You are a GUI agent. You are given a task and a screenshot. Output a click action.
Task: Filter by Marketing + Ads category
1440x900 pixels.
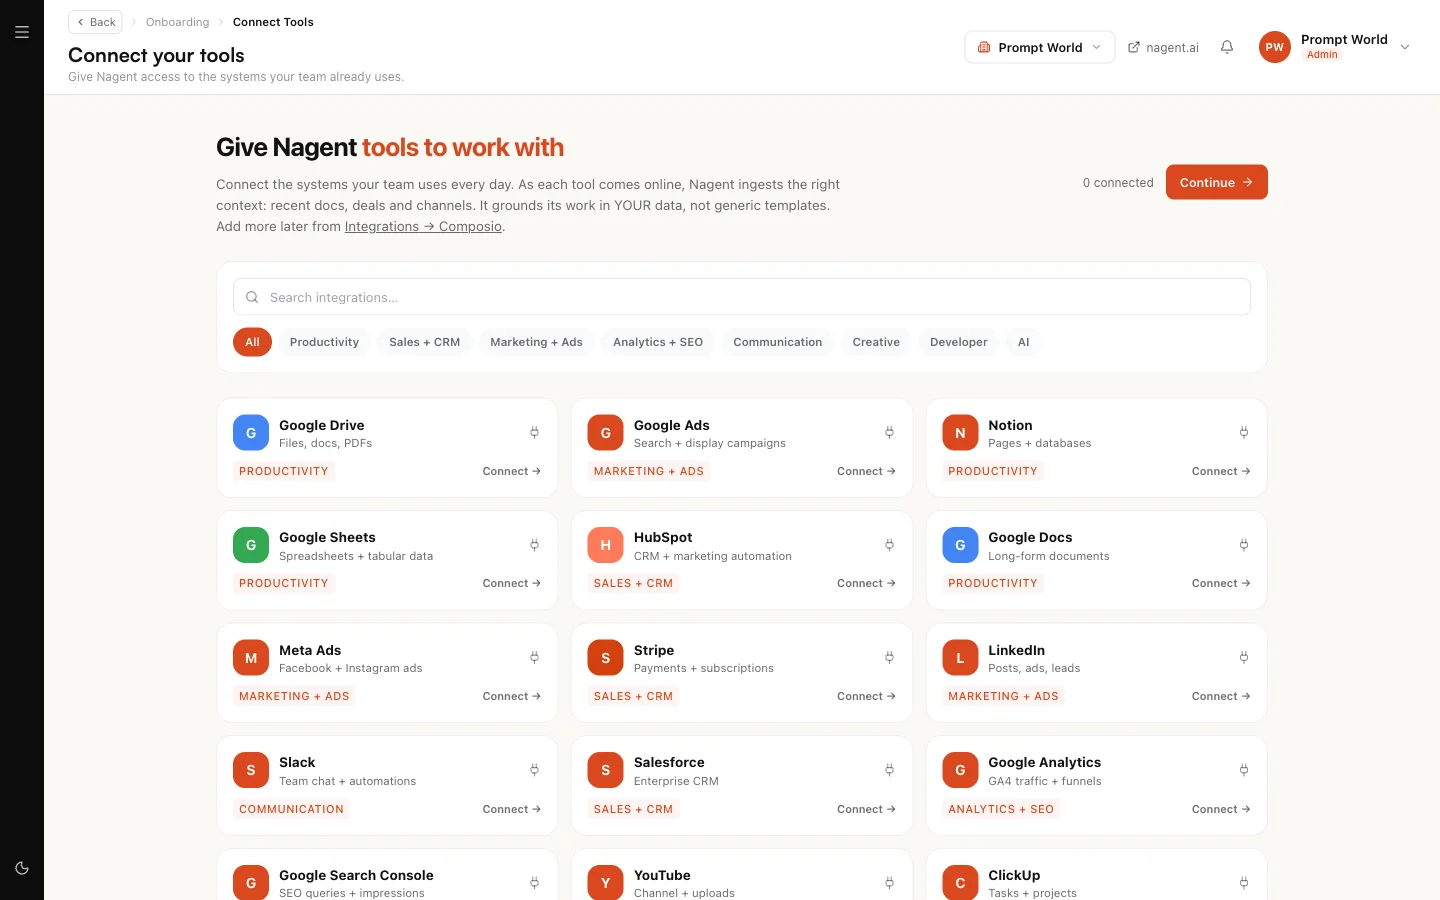pyautogui.click(x=536, y=342)
